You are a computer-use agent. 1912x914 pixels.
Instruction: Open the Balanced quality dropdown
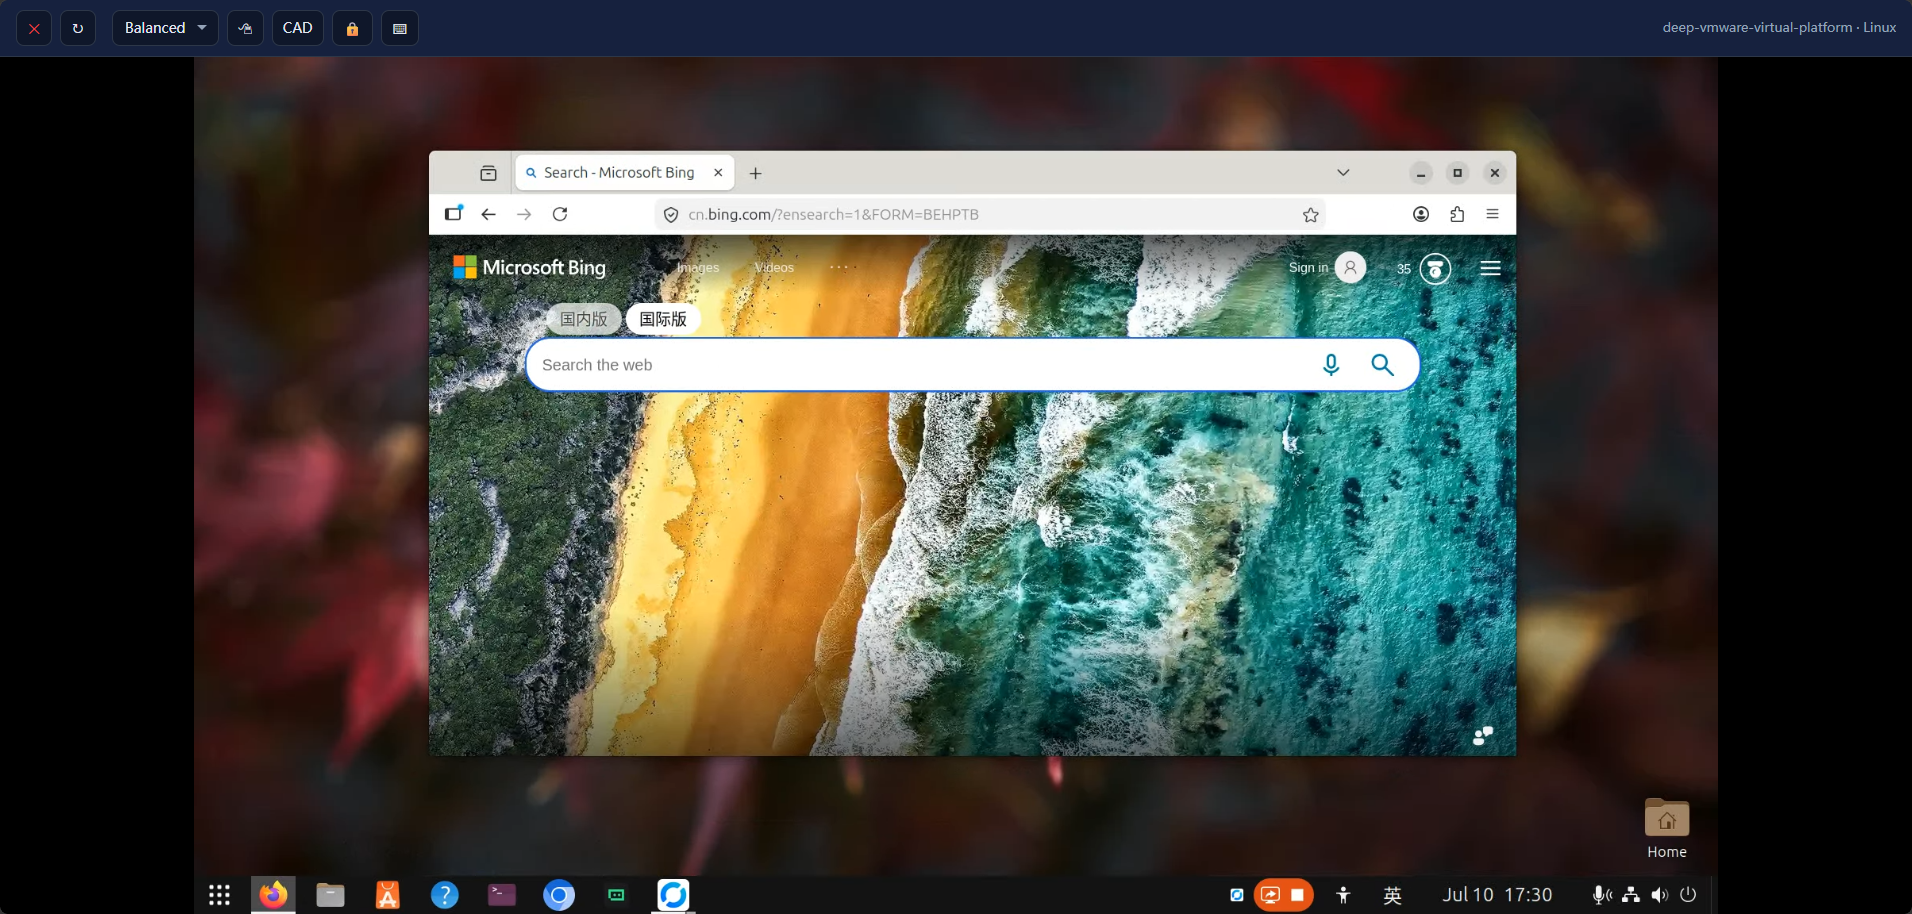click(165, 28)
